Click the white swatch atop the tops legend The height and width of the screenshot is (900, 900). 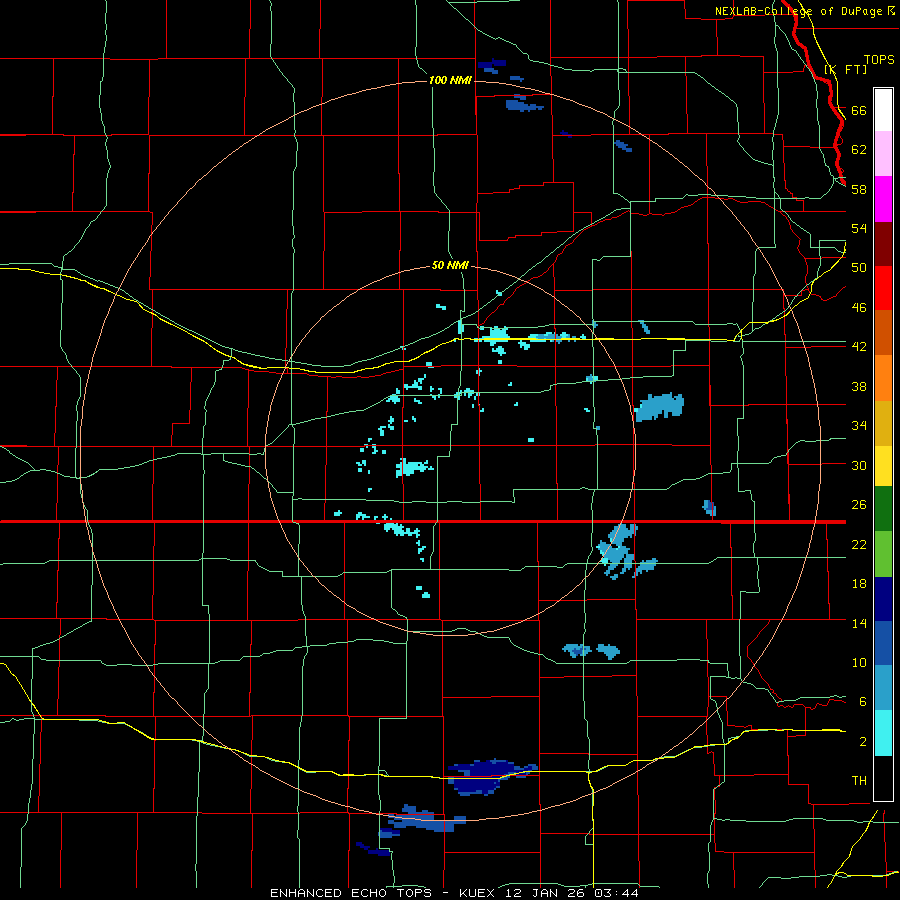pyautogui.click(x=883, y=110)
